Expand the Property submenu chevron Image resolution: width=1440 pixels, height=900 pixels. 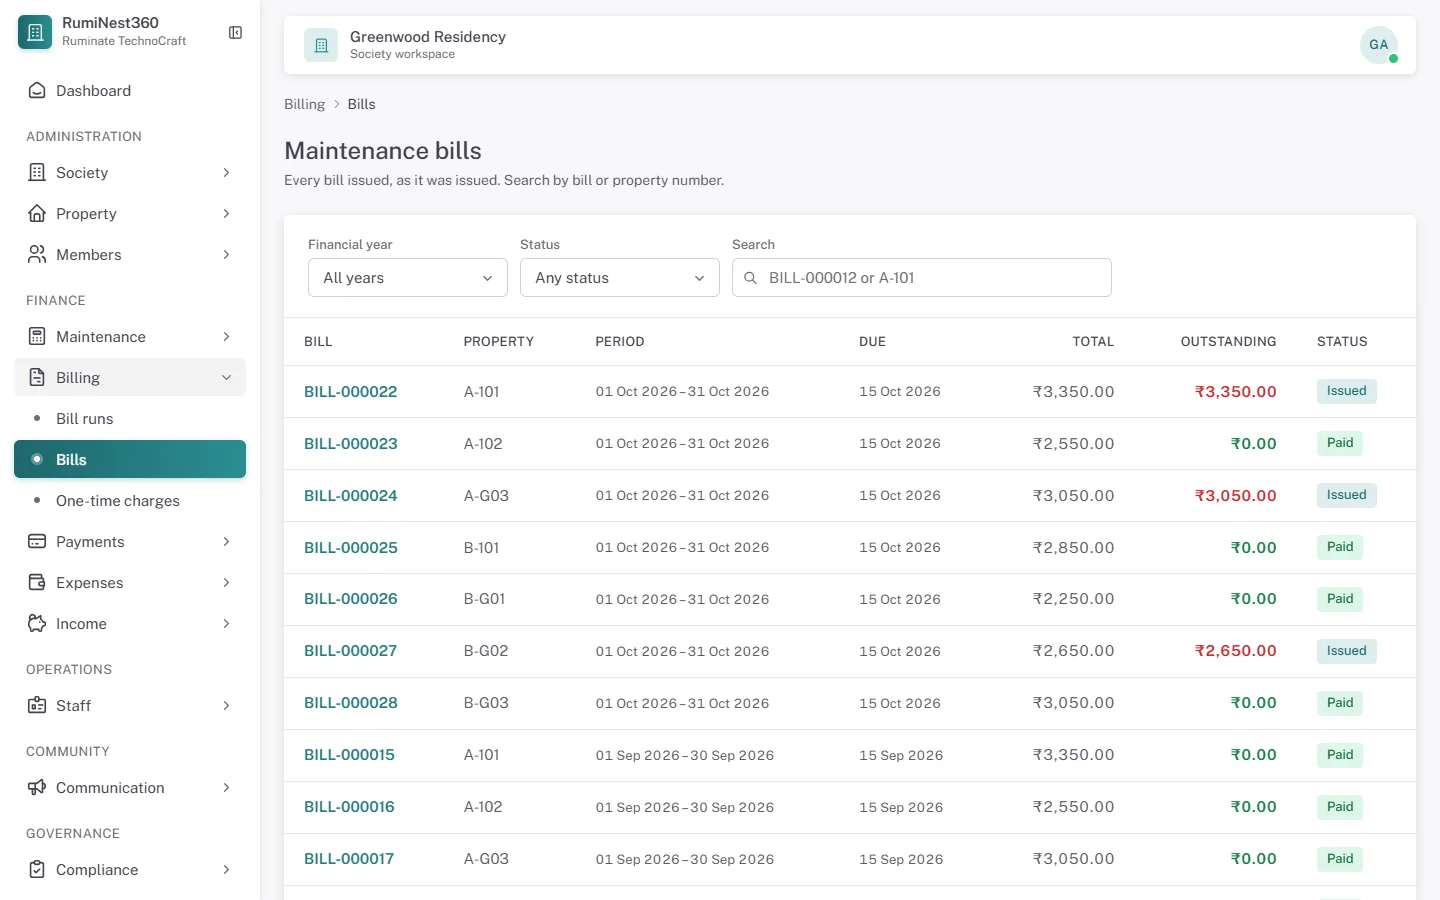(x=226, y=214)
